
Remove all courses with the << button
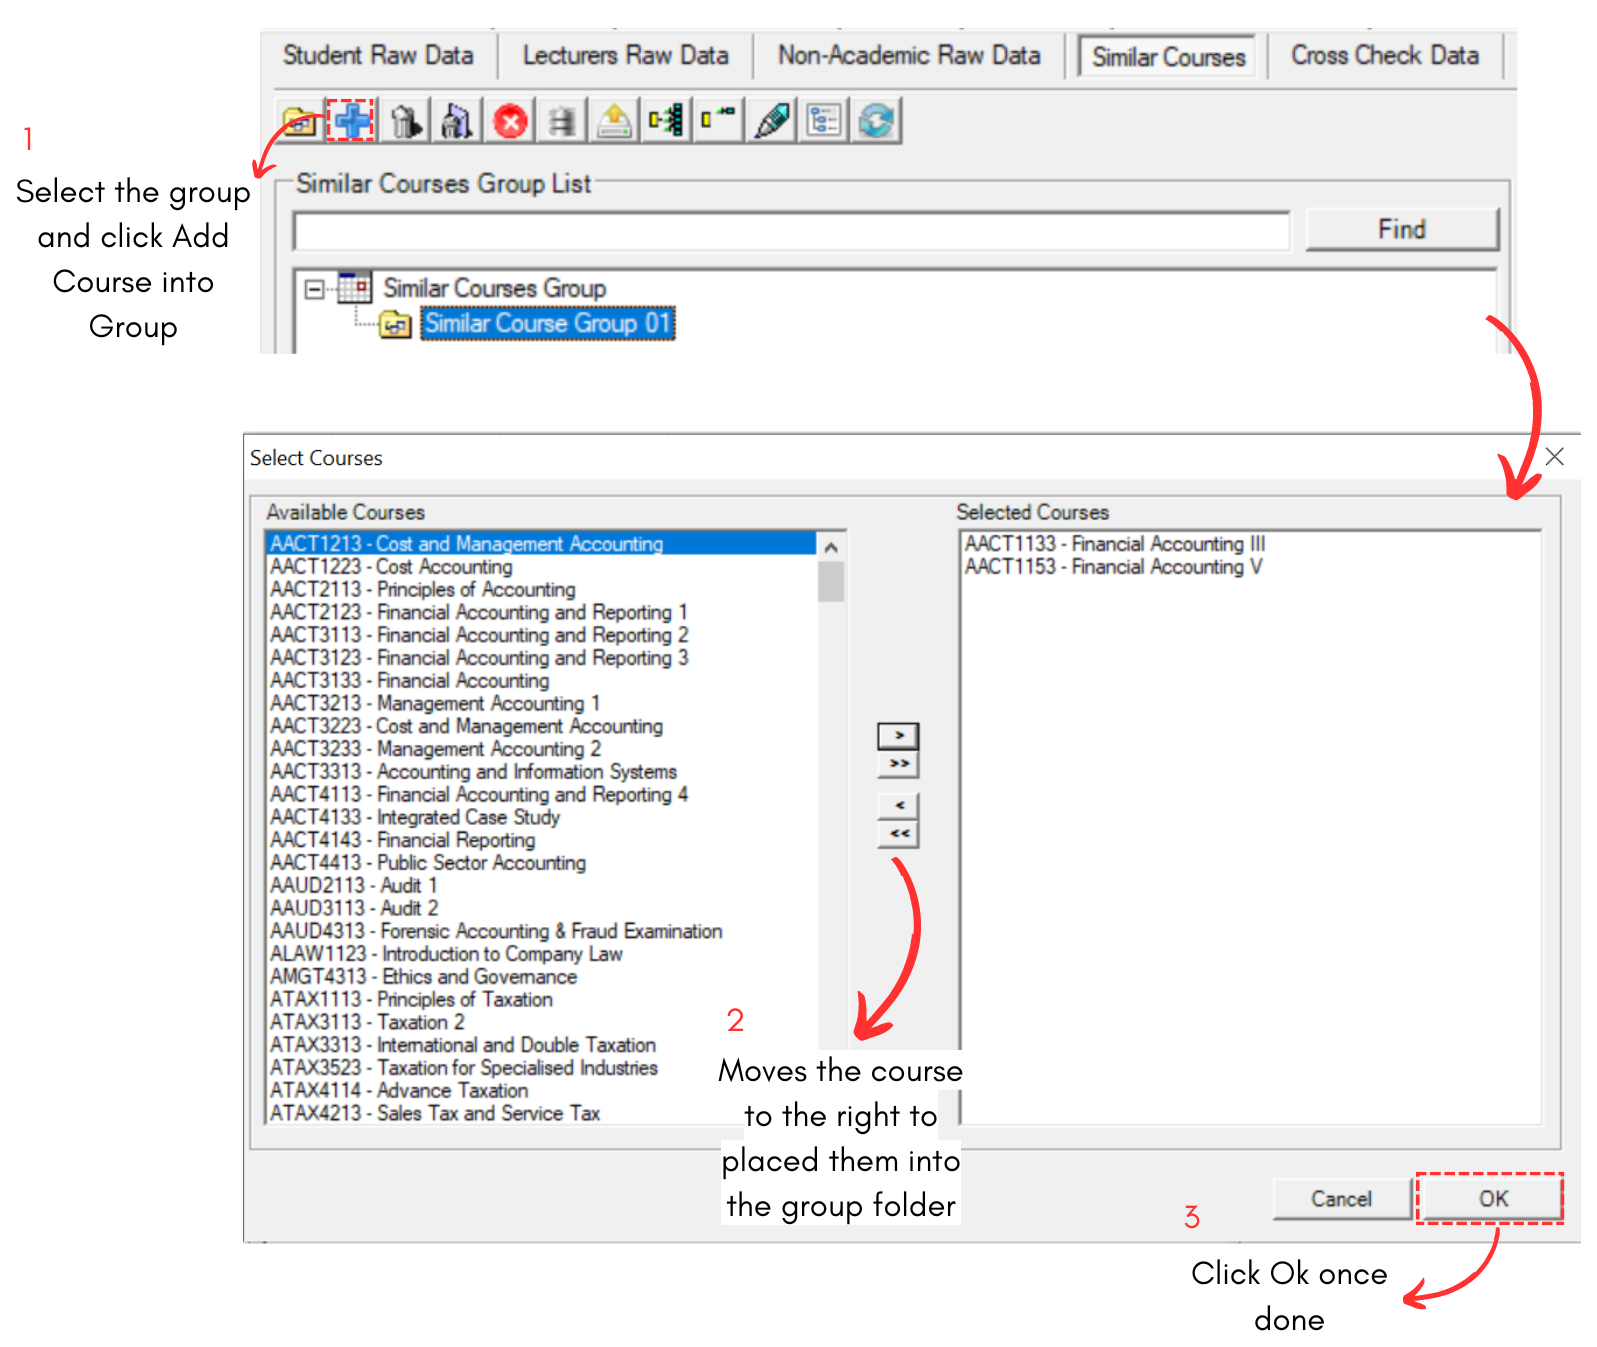[899, 833]
